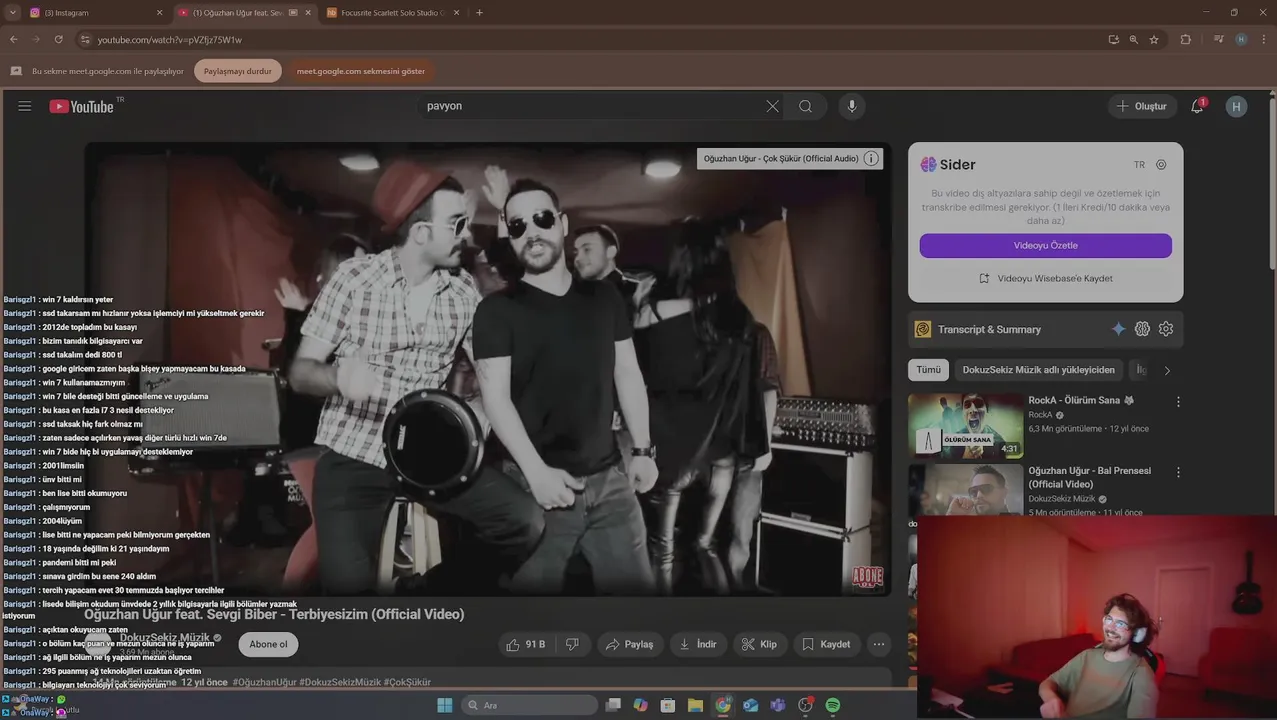Click the 'Paylaş' share button
Viewport: 1277px width, 720px height.
tap(629, 645)
